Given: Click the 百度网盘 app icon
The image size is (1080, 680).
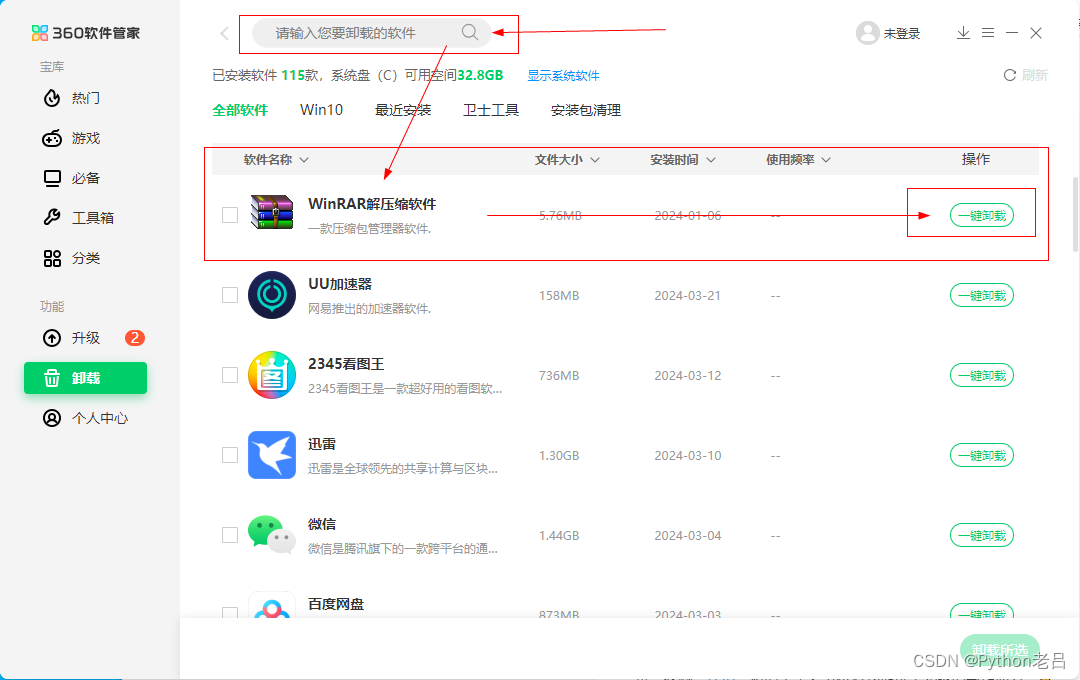Looking at the screenshot, I should 272,605.
